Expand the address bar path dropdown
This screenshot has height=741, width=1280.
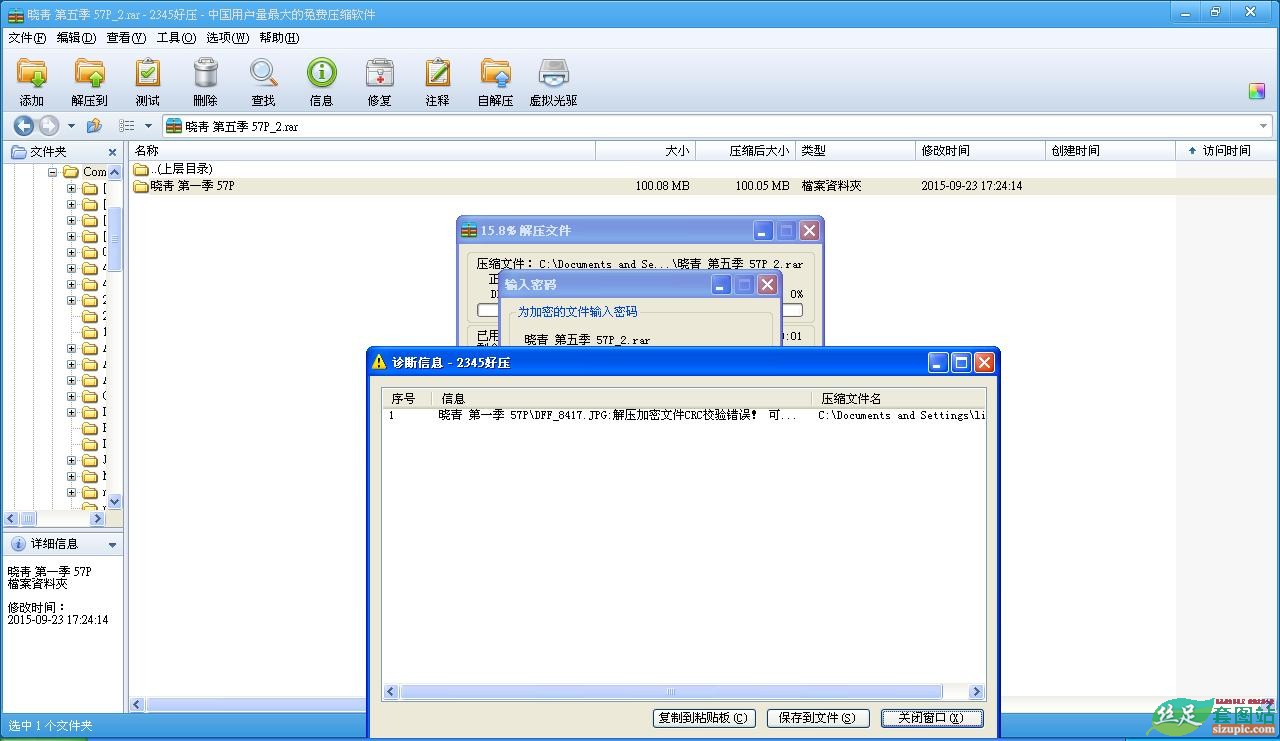[x=1263, y=126]
